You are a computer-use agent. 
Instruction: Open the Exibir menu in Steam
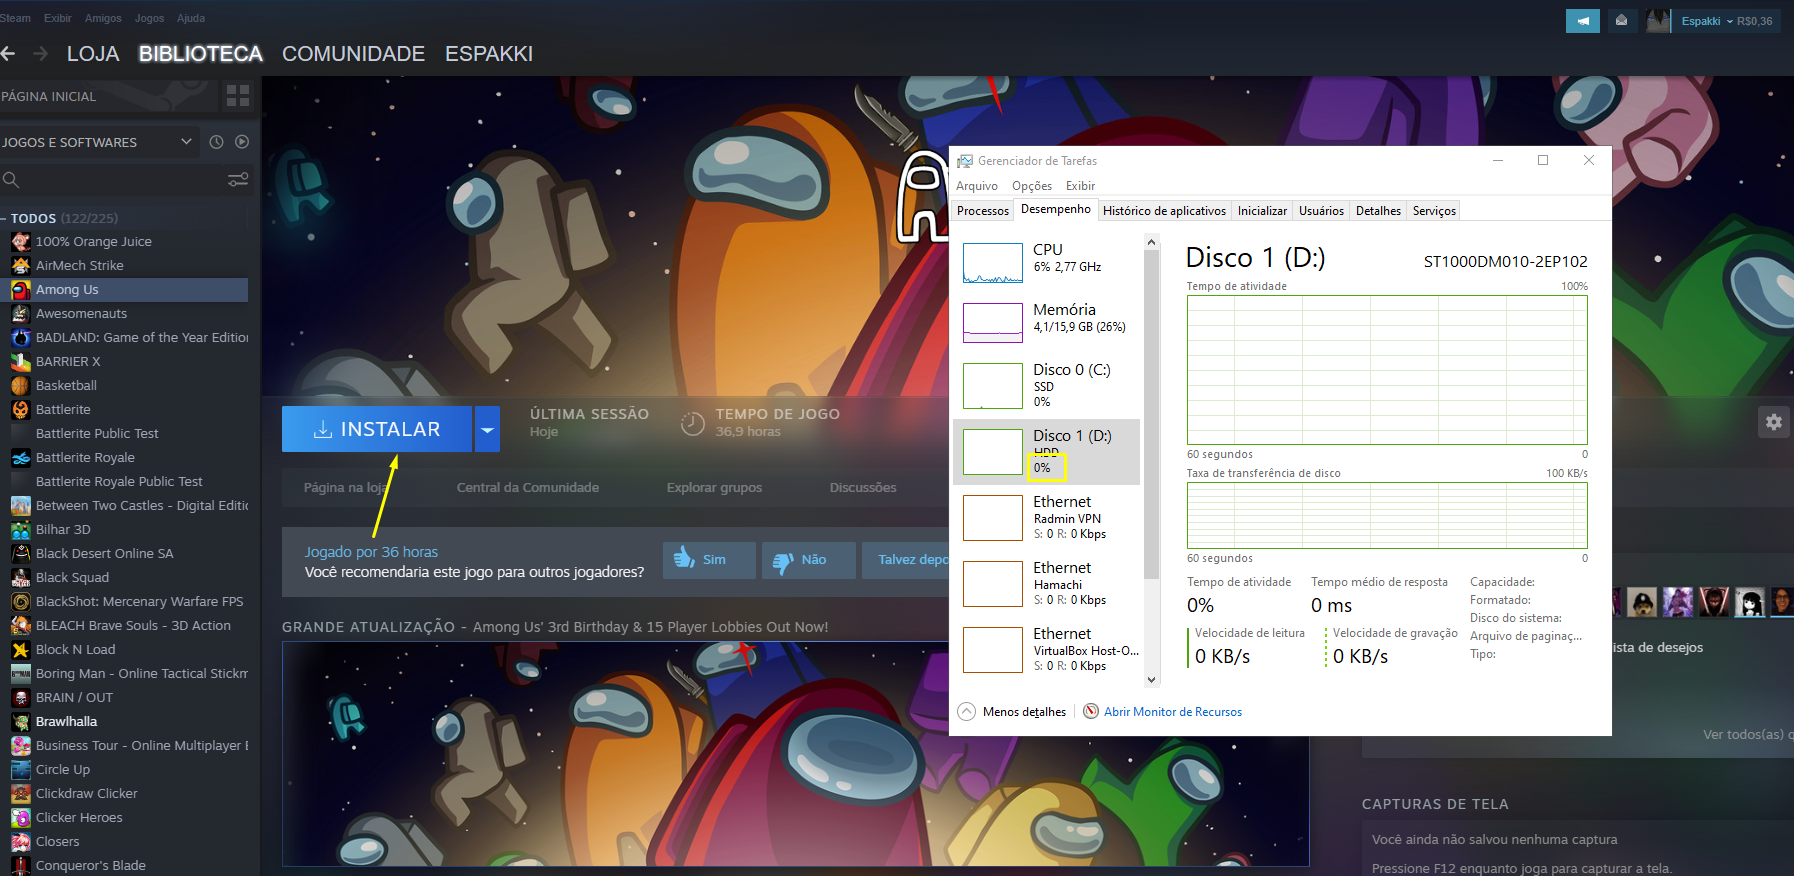point(58,18)
